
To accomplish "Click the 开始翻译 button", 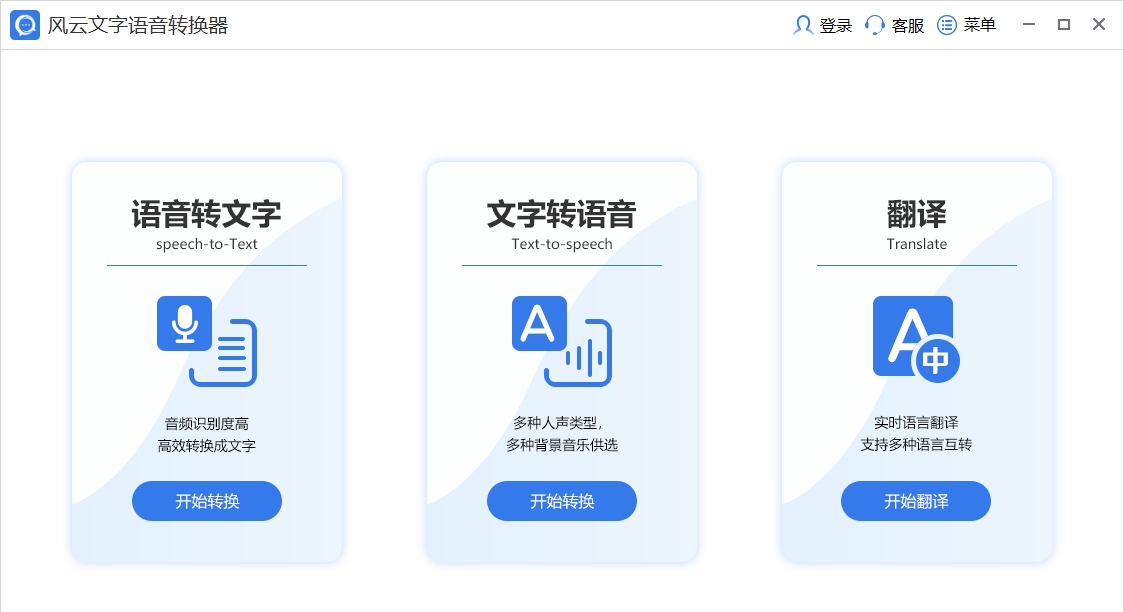I will 916,501.
